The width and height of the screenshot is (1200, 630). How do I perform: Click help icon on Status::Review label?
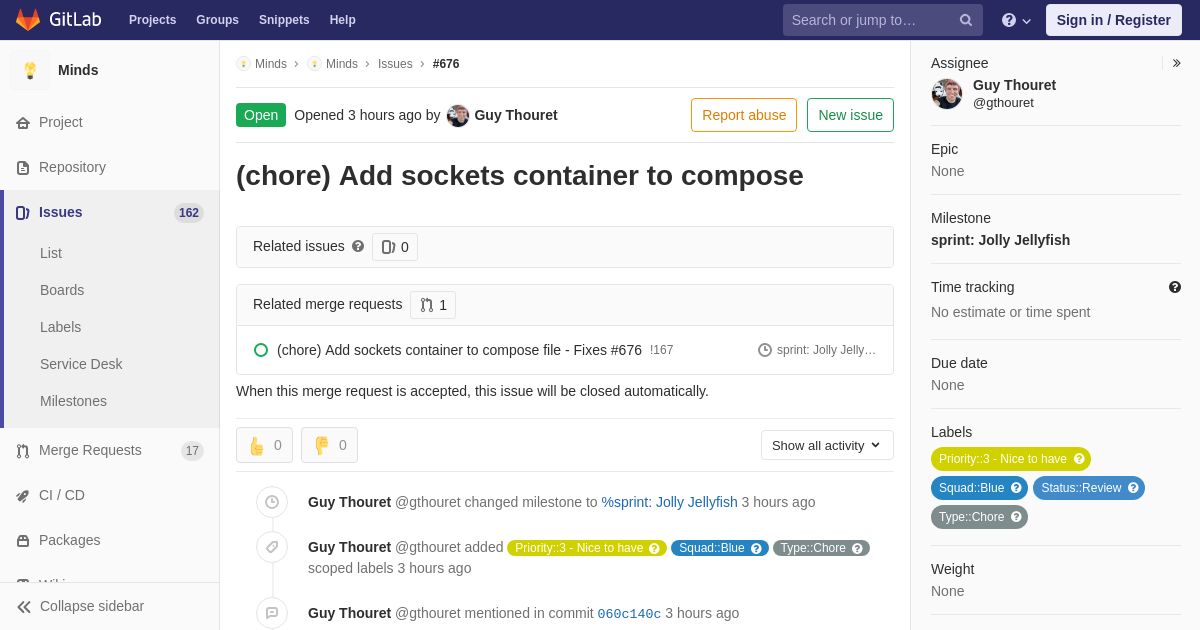(1133, 488)
